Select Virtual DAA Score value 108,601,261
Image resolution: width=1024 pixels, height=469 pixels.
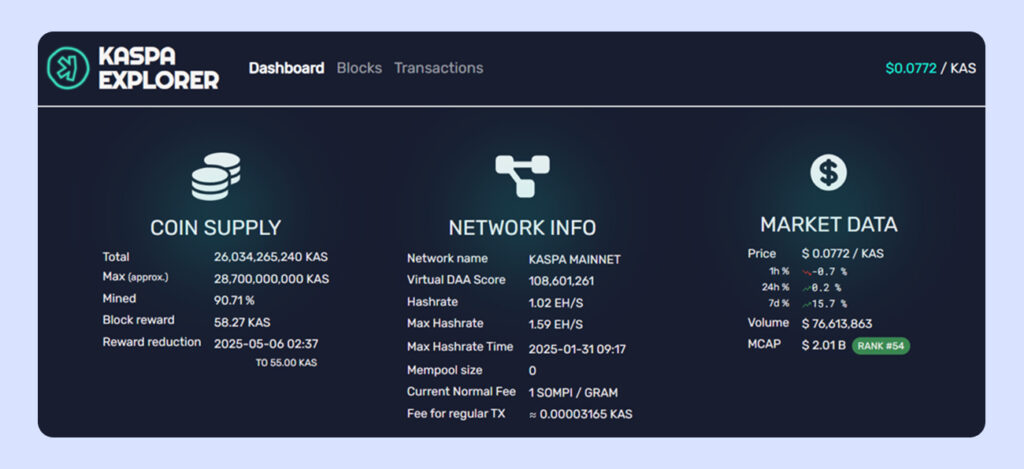(562, 281)
